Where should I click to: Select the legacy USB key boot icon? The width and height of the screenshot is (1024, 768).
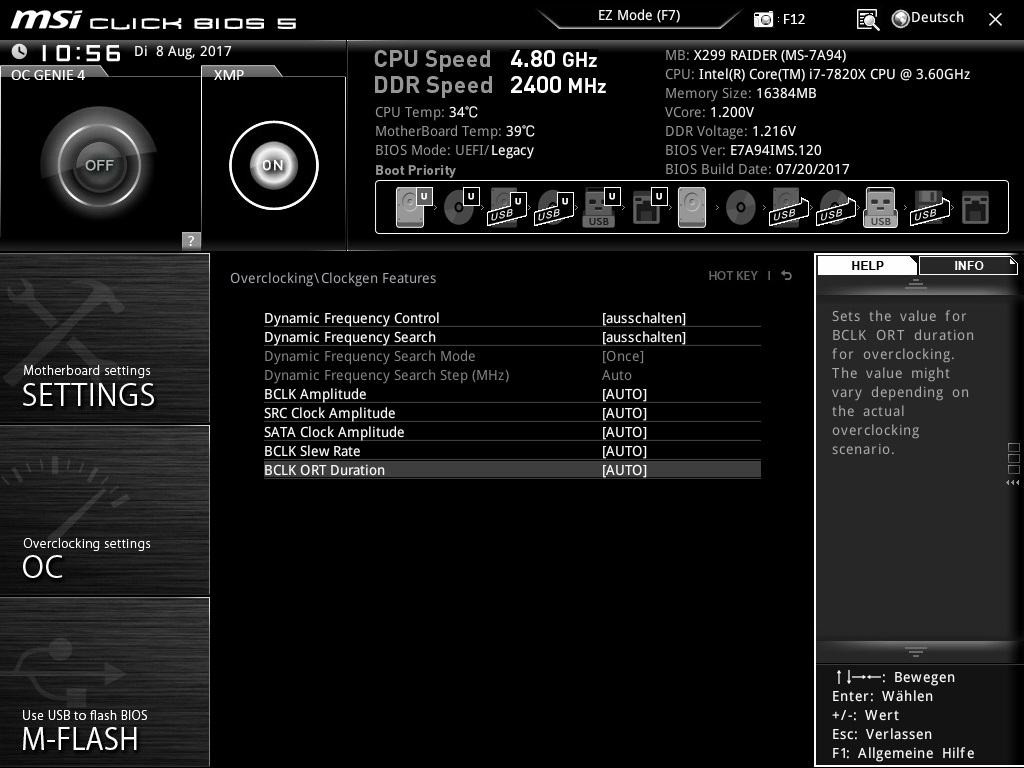pyautogui.click(x=880, y=207)
